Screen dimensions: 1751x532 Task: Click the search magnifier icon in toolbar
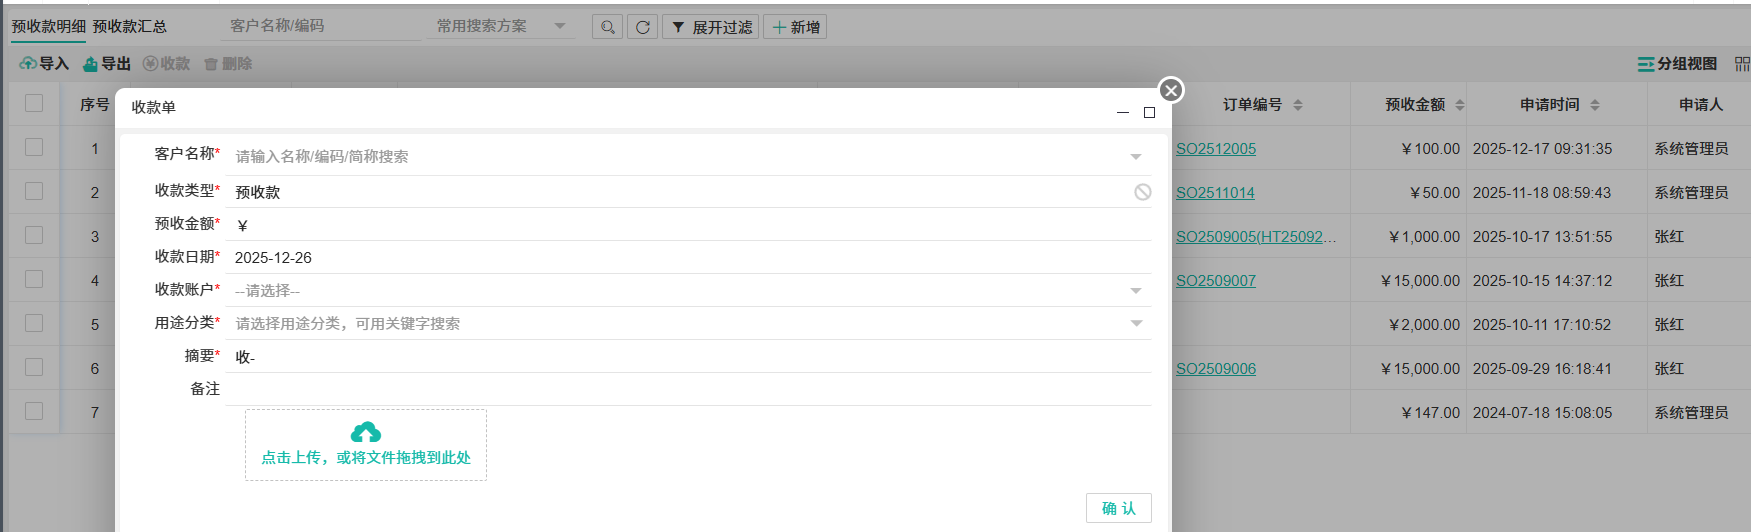pyautogui.click(x=607, y=27)
